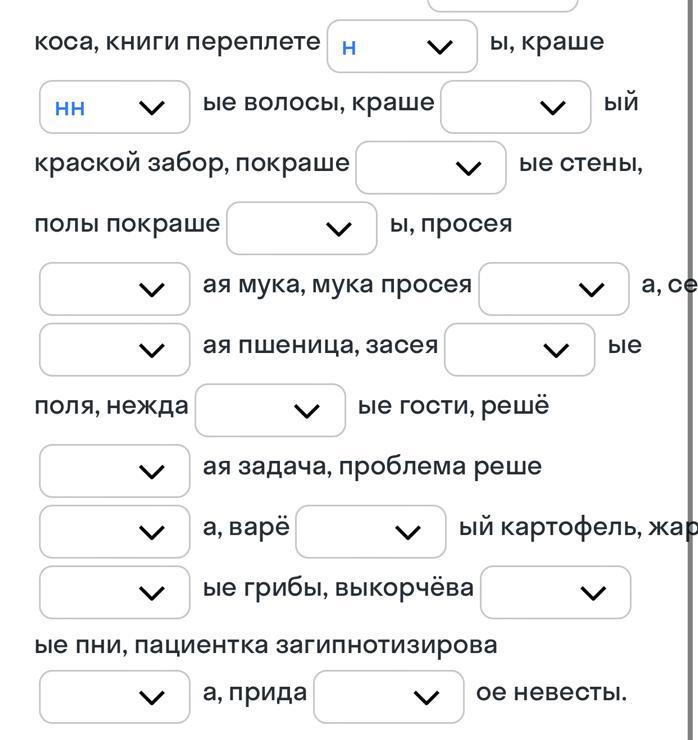Viewport: 698px width, 740px height.
Task: Expand dropdown before "ый краской забор"
Action: [x=515, y=107]
